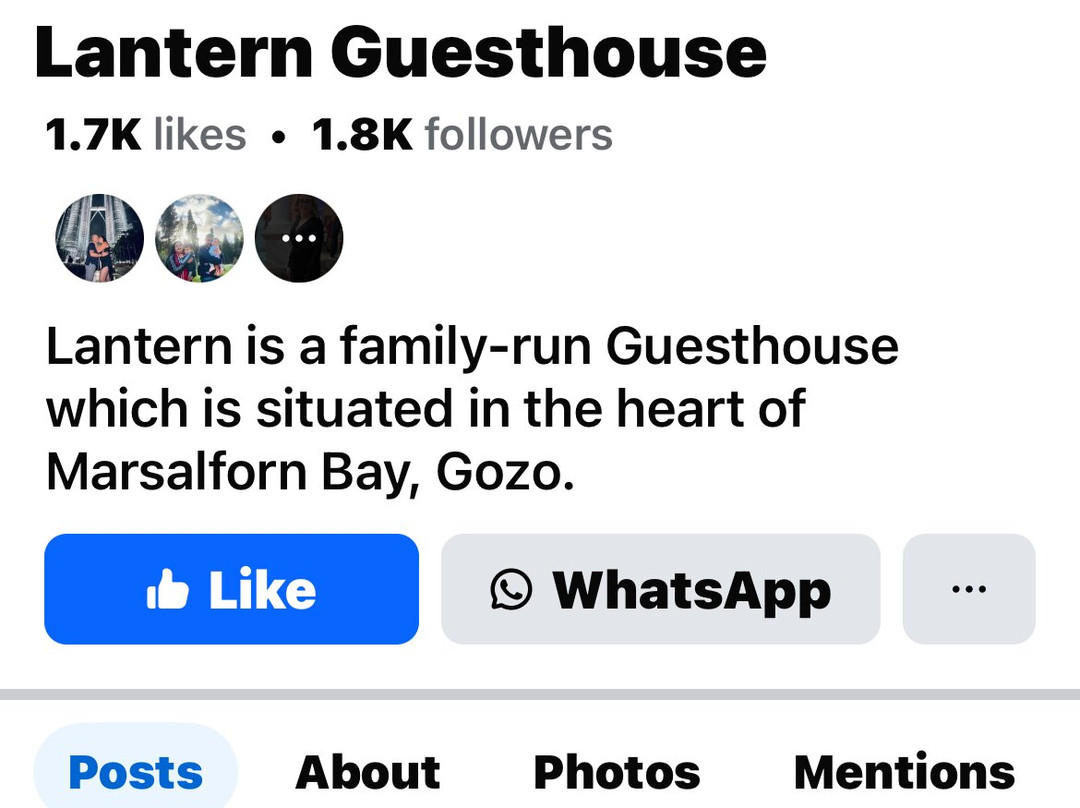View the 1.8K followers list
Screen dimensions: 1080x808
(462, 134)
